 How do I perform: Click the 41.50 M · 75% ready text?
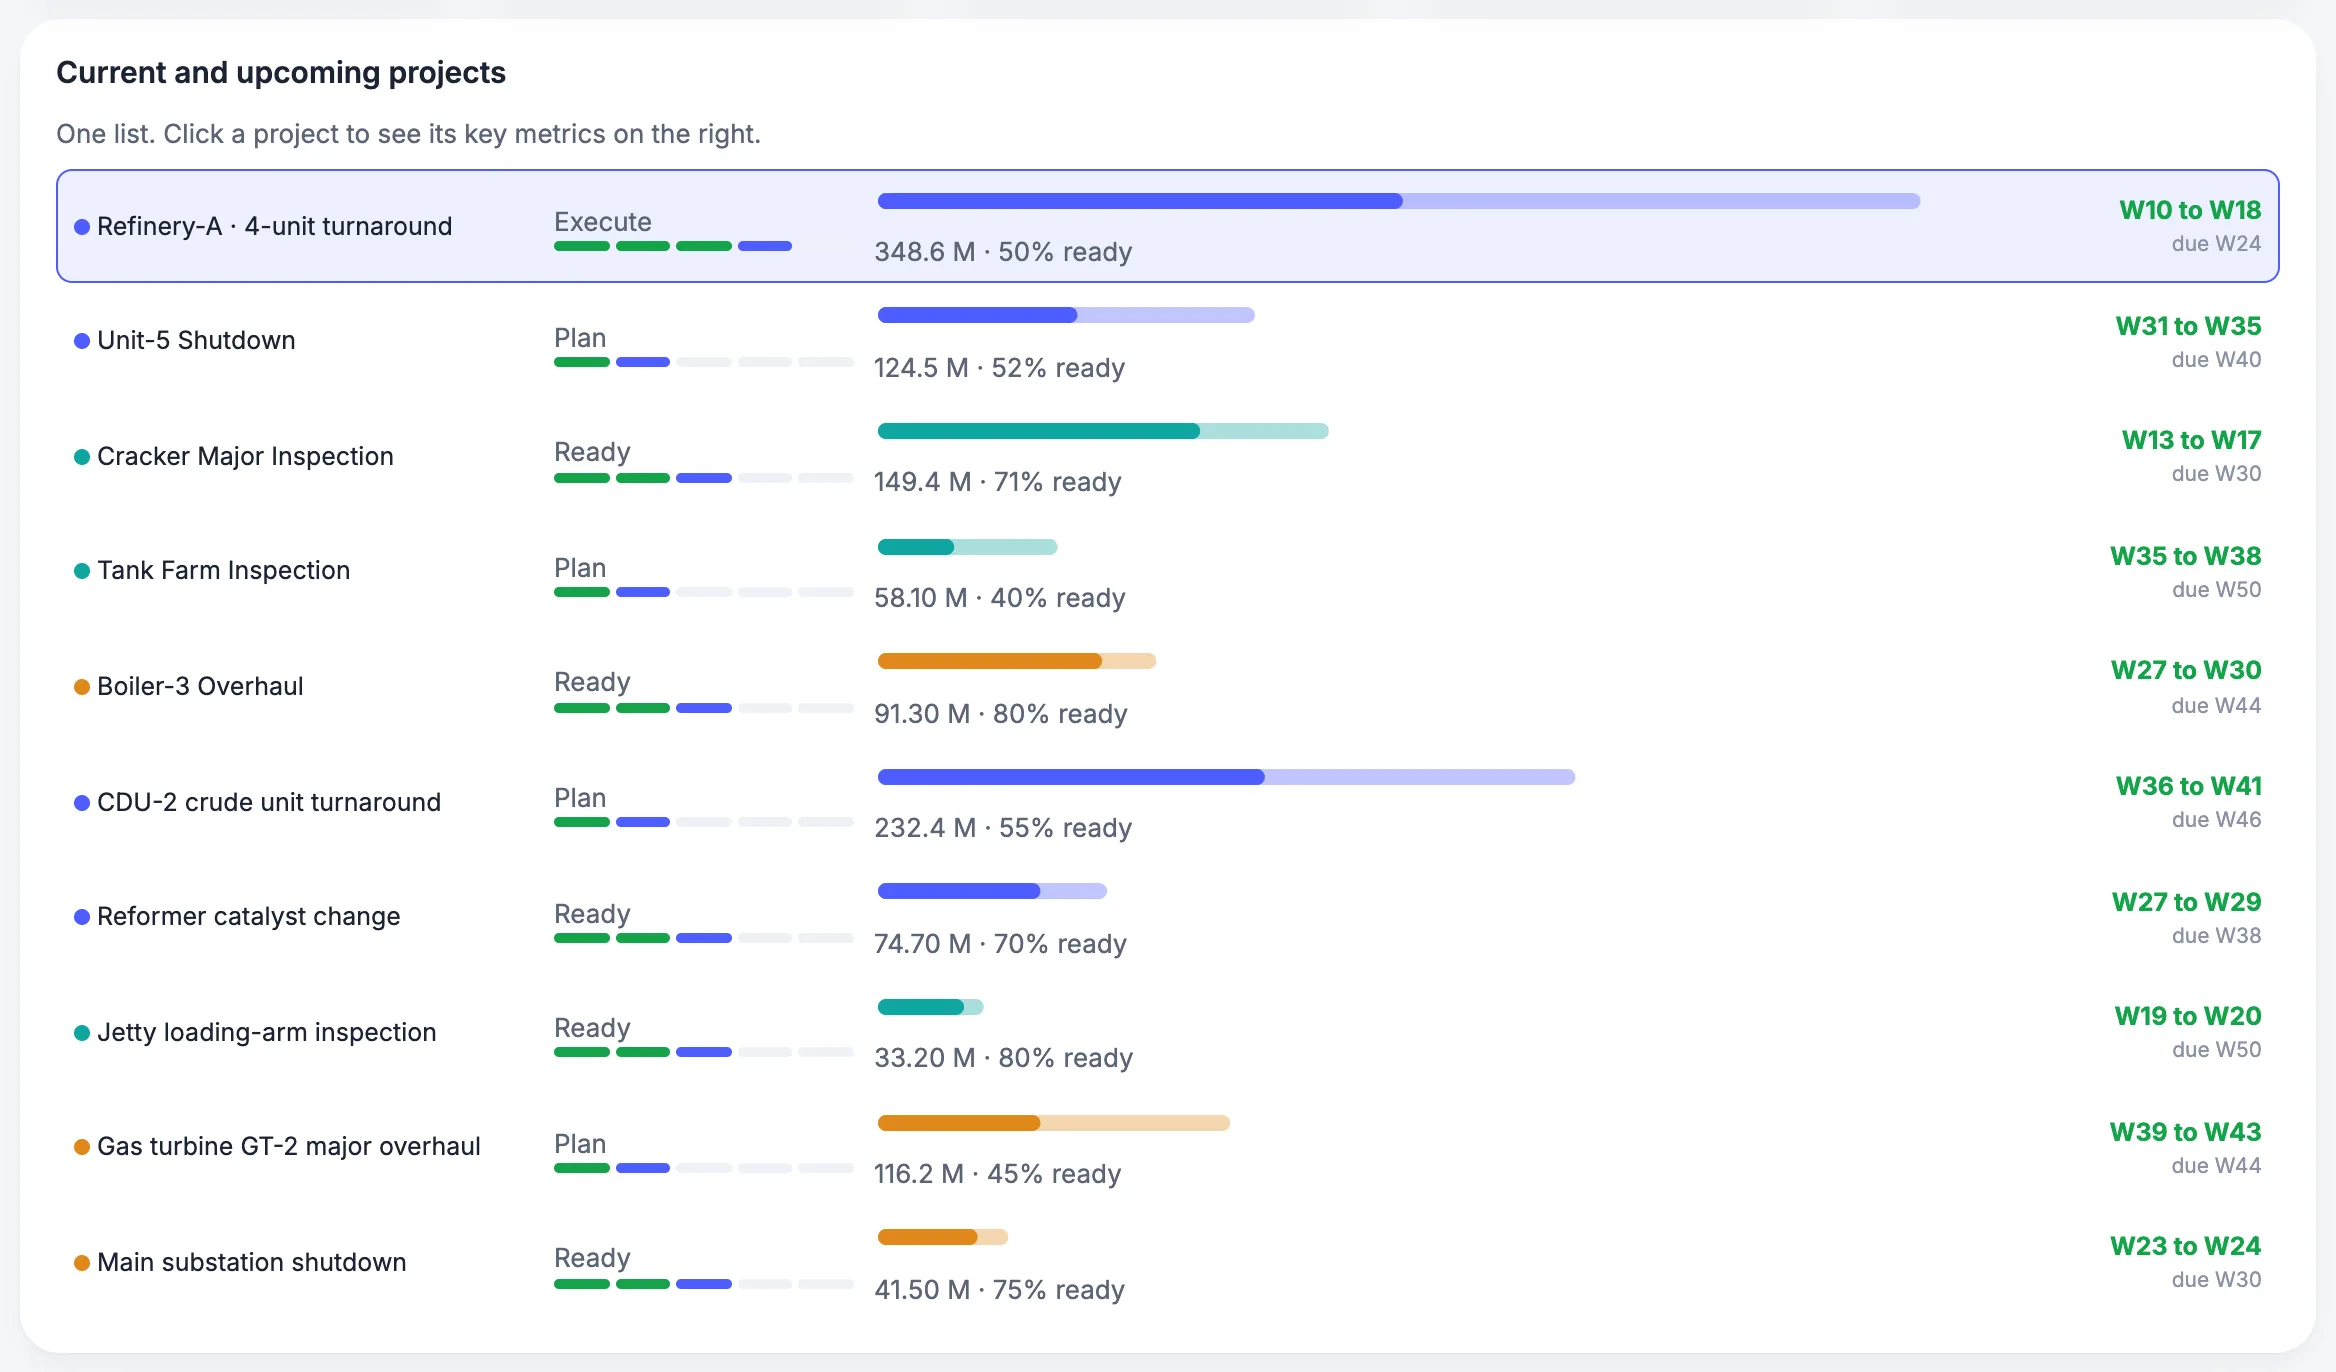[999, 1290]
